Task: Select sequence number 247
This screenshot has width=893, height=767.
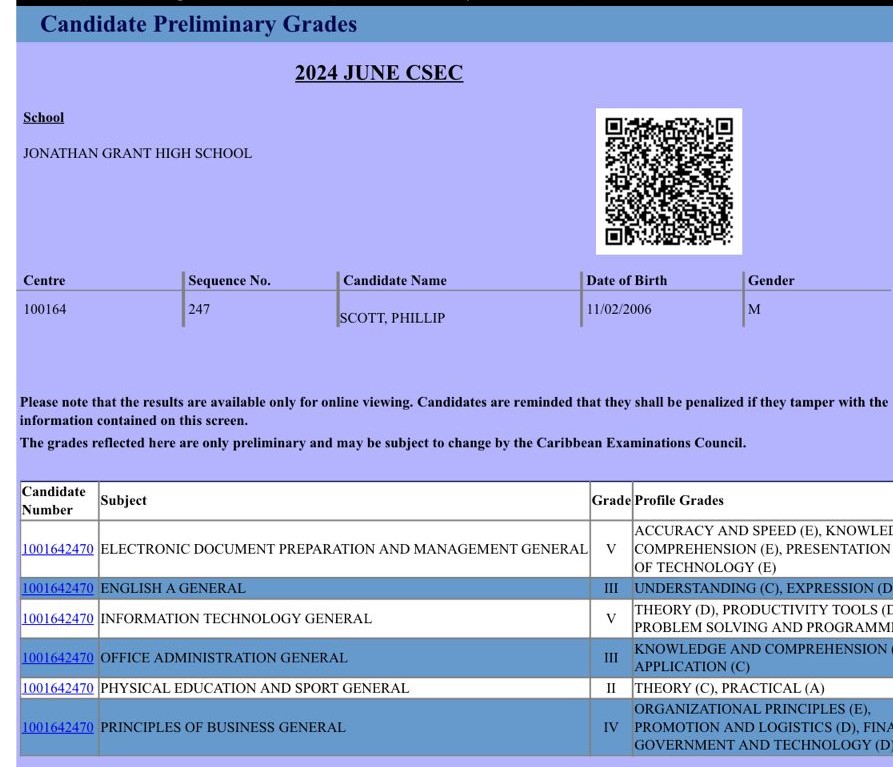Action: point(199,309)
